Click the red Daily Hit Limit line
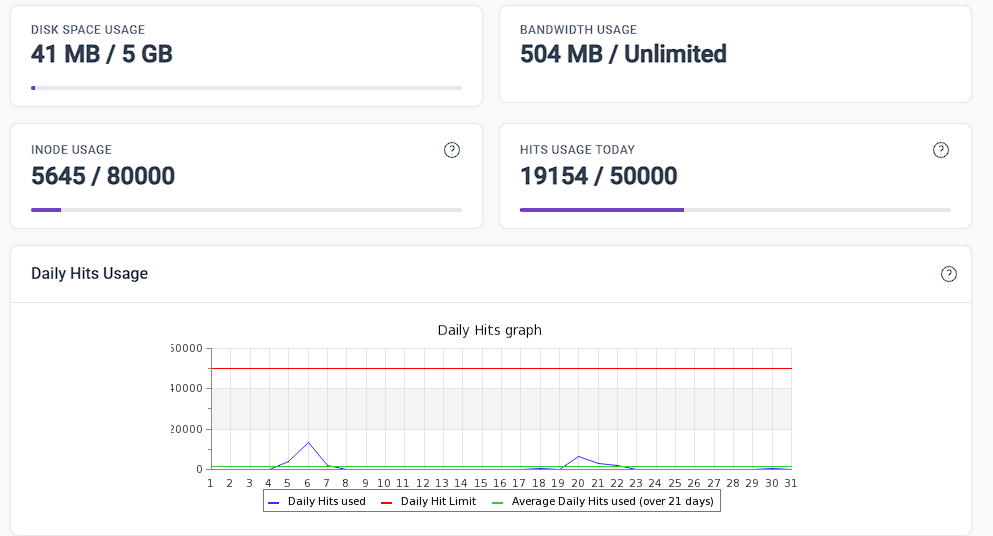Screen dimensions: 993x536 (x=500, y=368)
